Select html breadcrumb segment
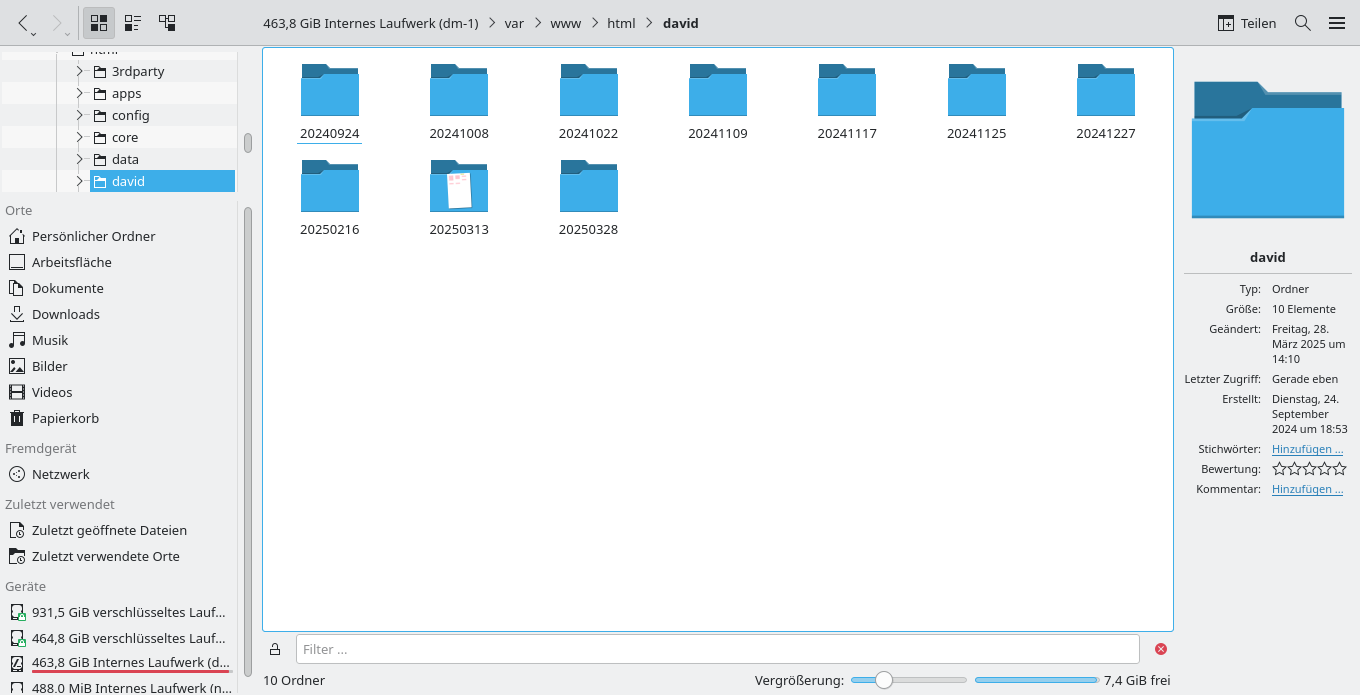Image resolution: width=1360 pixels, height=695 pixels. tap(621, 23)
